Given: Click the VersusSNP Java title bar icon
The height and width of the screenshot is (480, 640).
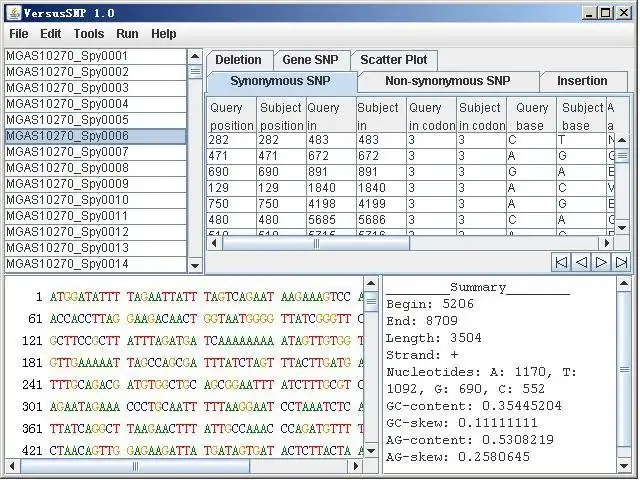Looking at the screenshot, I should (x=15, y=13).
